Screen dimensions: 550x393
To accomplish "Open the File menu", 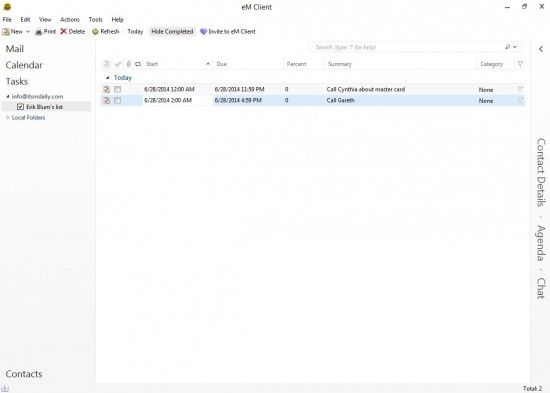I will [x=7, y=20].
